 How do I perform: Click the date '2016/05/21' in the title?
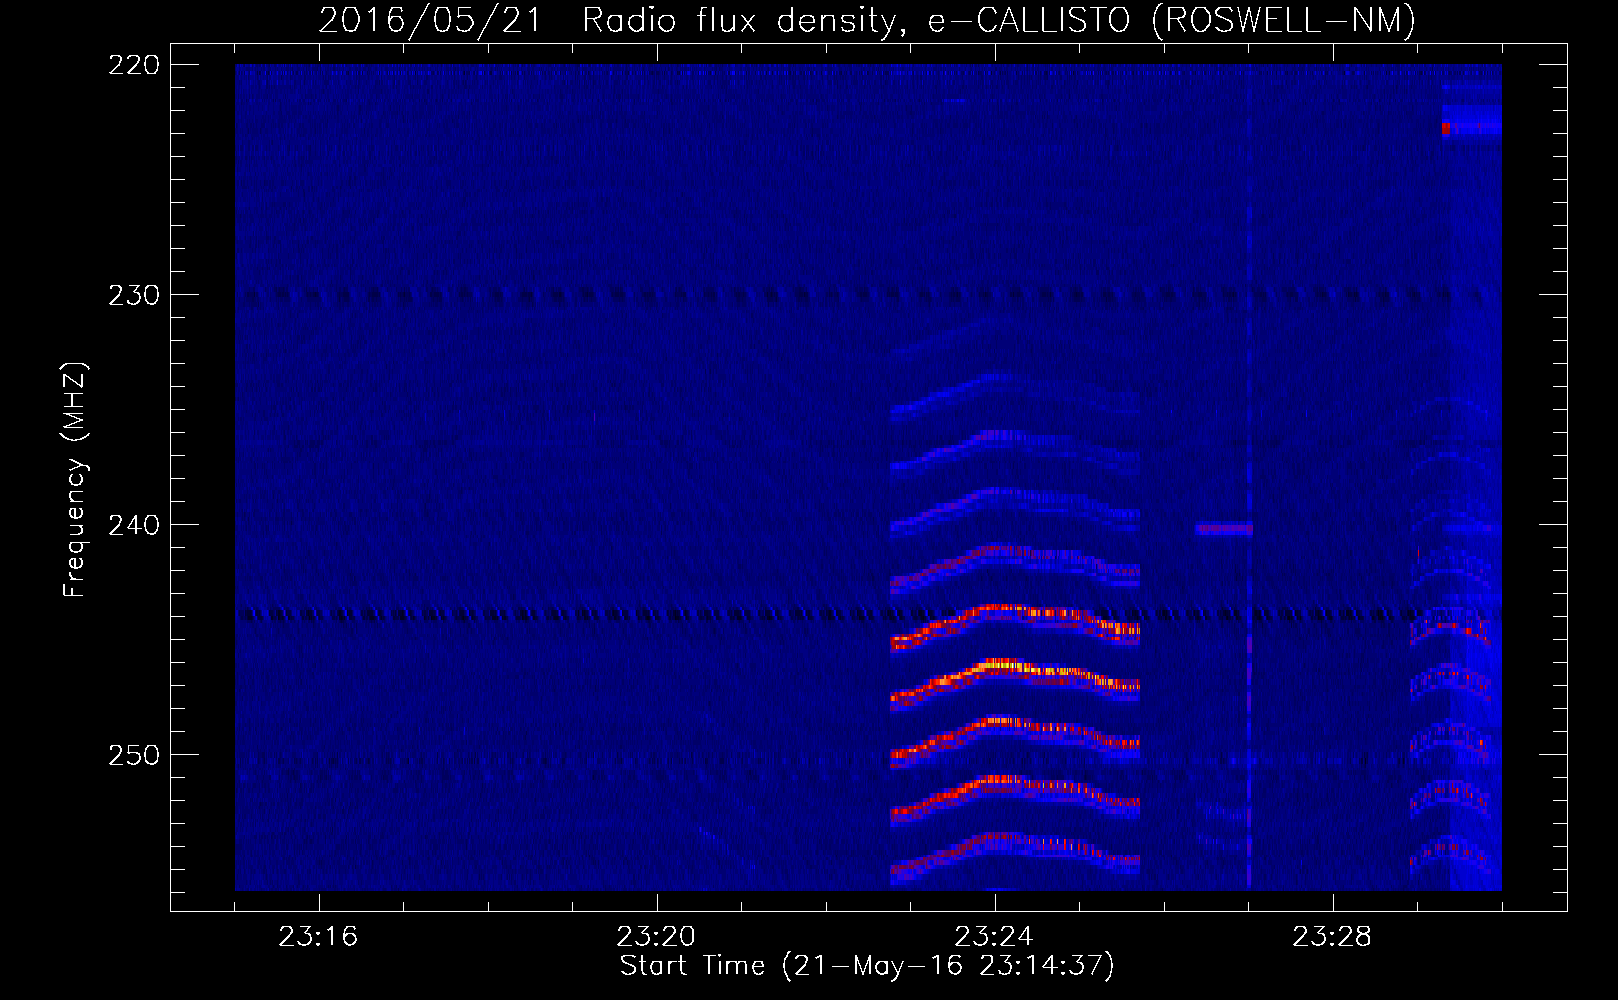point(430,20)
